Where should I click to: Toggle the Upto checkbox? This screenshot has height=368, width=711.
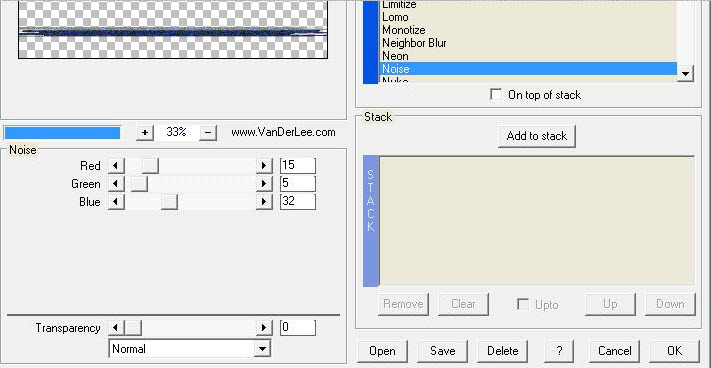[523, 304]
